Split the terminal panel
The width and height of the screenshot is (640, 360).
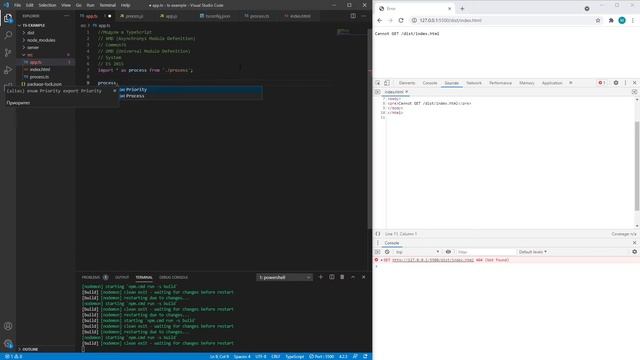331,277
